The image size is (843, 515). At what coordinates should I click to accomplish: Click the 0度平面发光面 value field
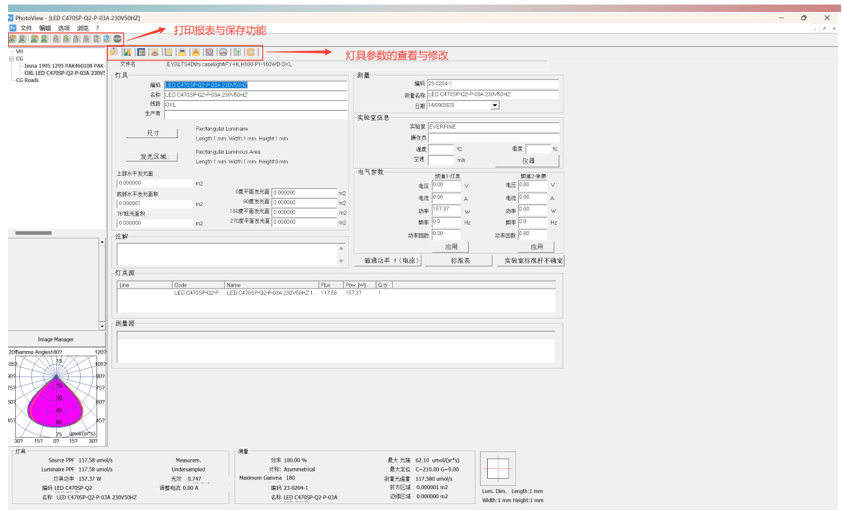[304, 192]
